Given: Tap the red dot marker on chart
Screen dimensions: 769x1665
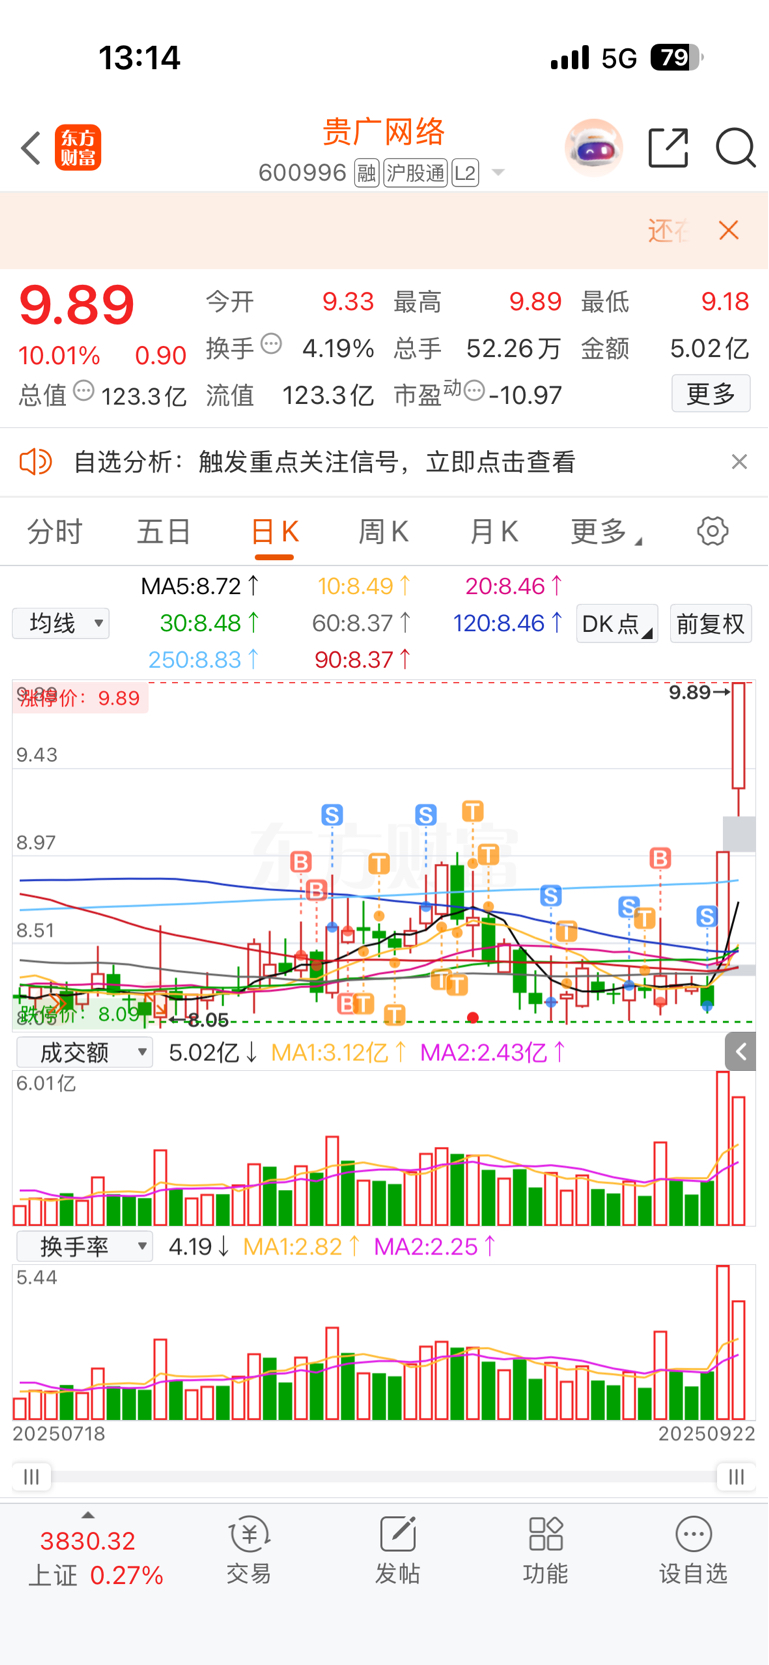Looking at the screenshot, I should pyautogui.click(x=473, y=1018).
